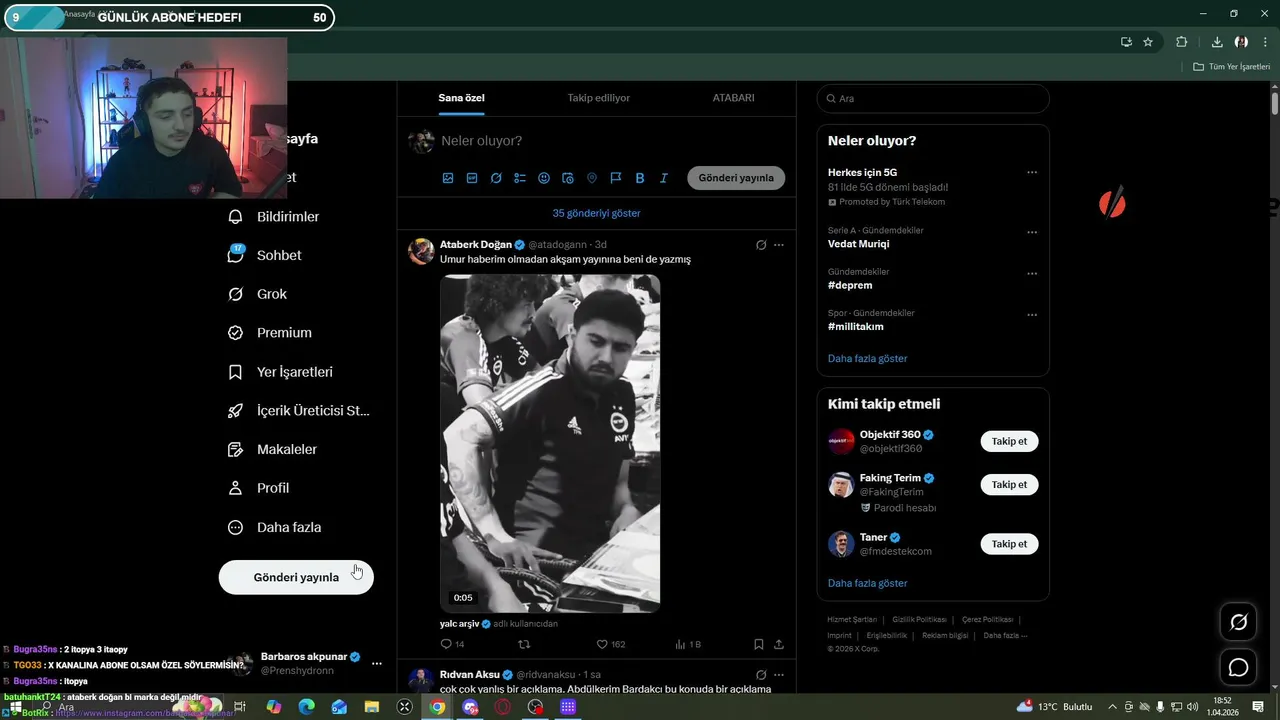Open Chrome downloads

(x=1217, y=42)
